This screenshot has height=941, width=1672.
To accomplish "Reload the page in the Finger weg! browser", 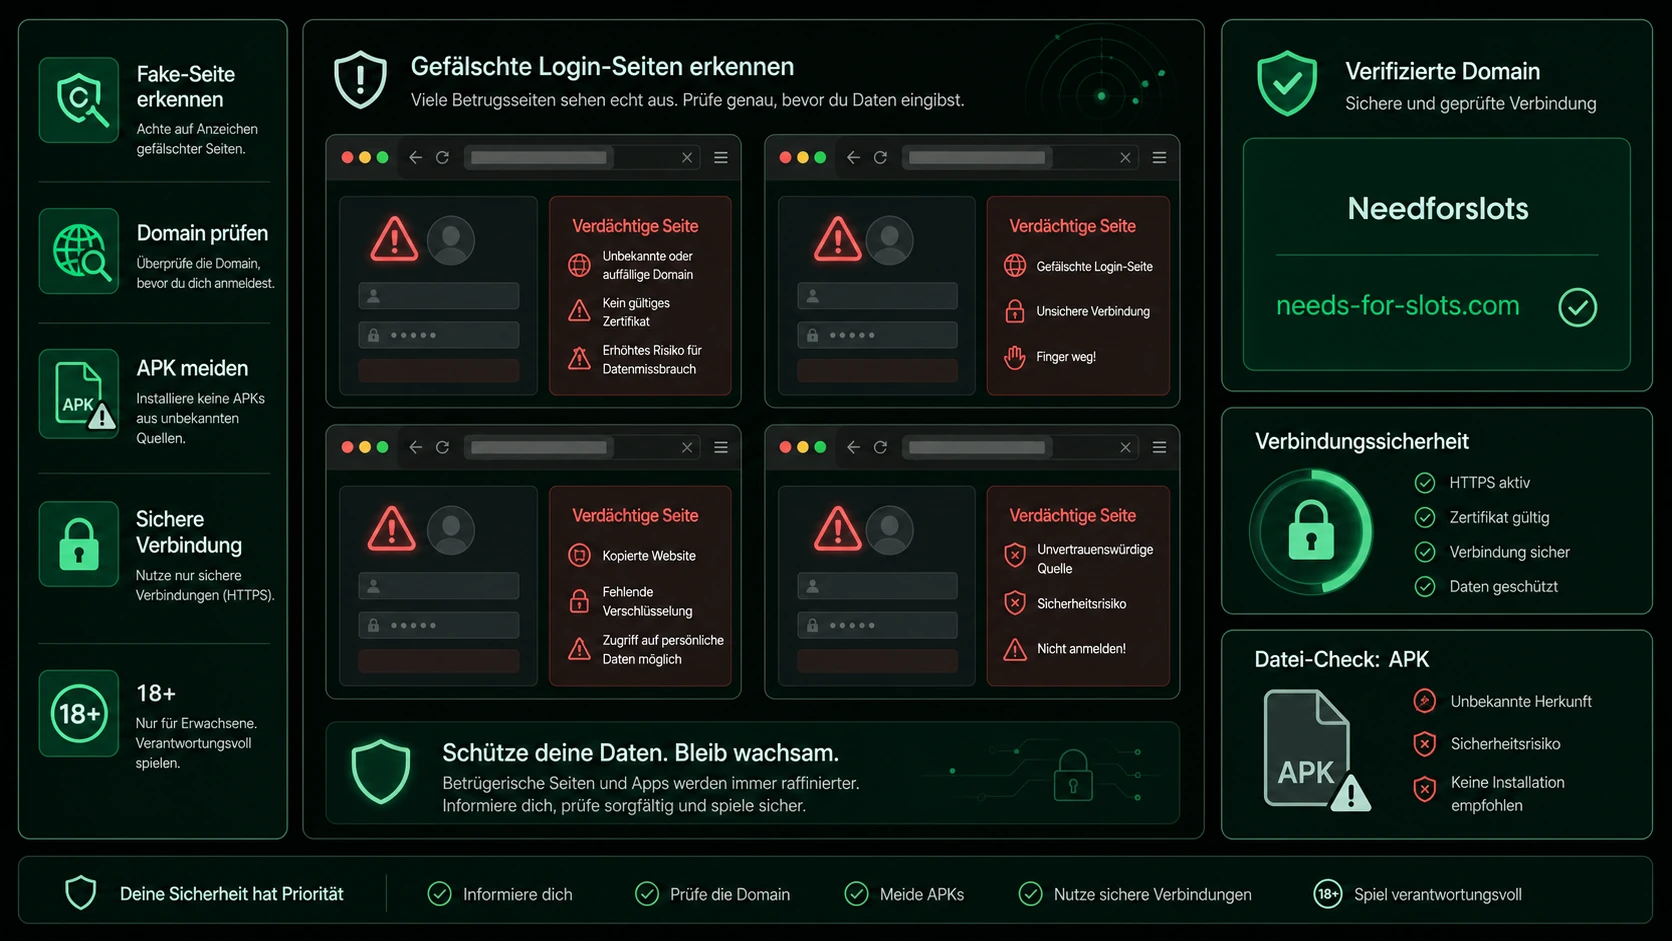I will (881, 158).
